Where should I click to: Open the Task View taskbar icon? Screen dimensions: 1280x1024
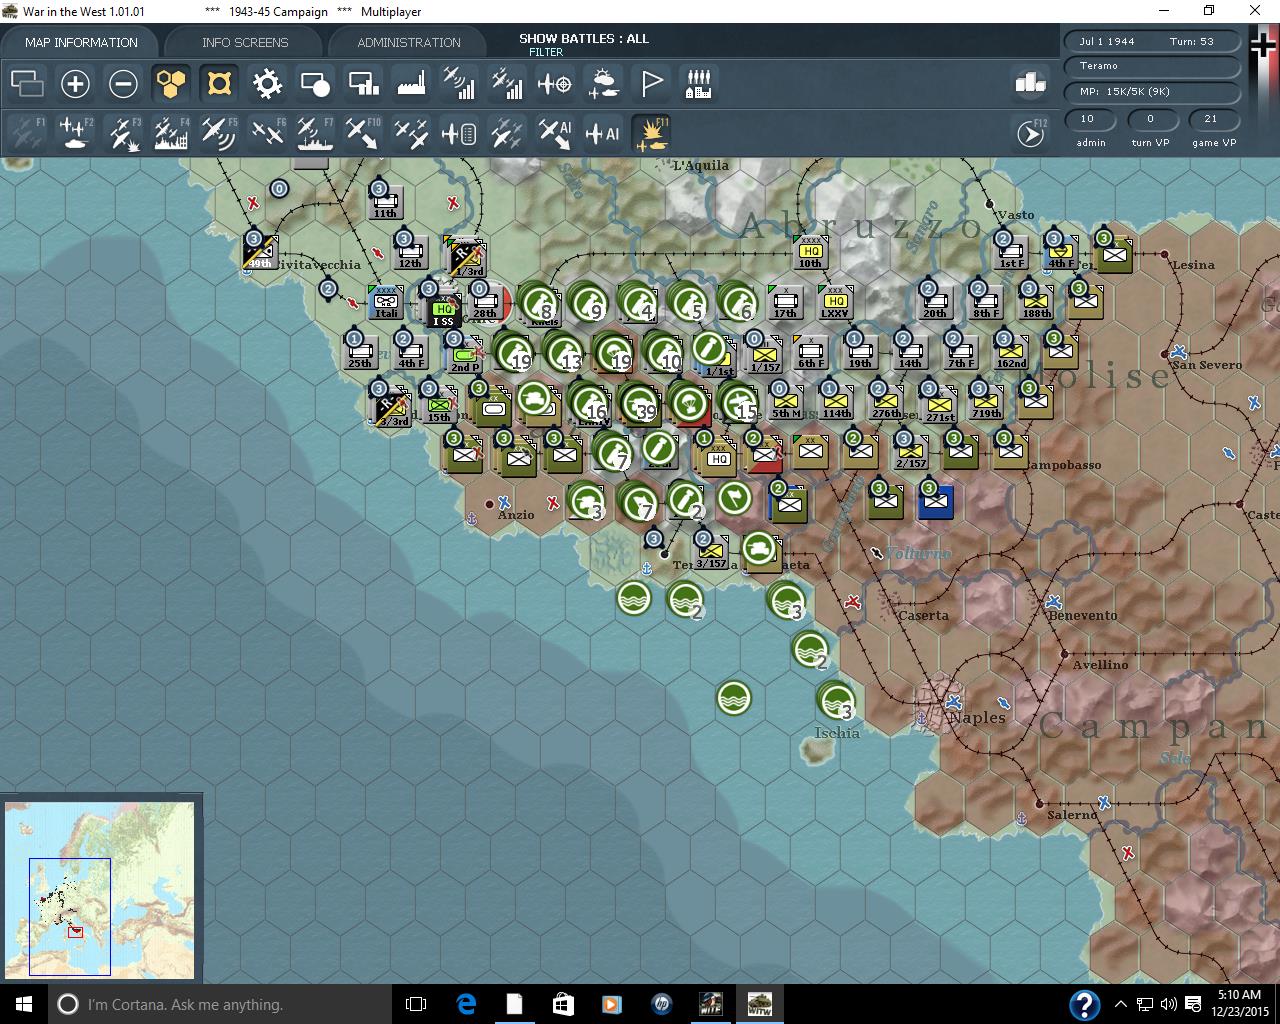point(416,1004)
